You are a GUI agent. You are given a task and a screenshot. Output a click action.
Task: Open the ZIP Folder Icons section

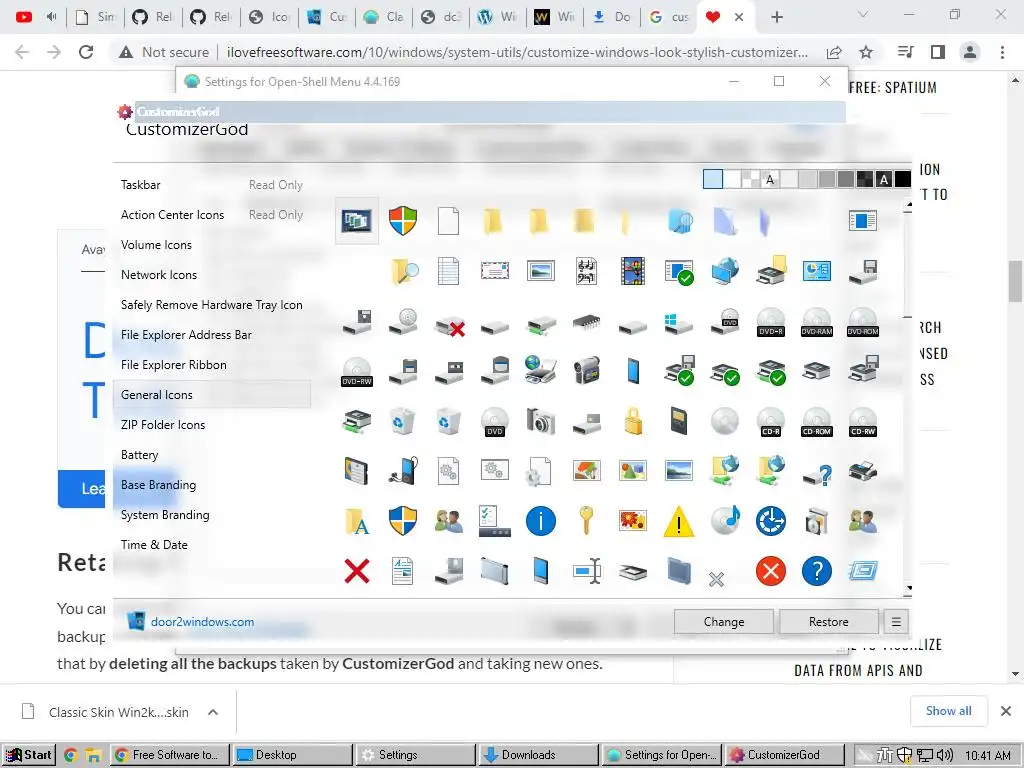point(212,425)
